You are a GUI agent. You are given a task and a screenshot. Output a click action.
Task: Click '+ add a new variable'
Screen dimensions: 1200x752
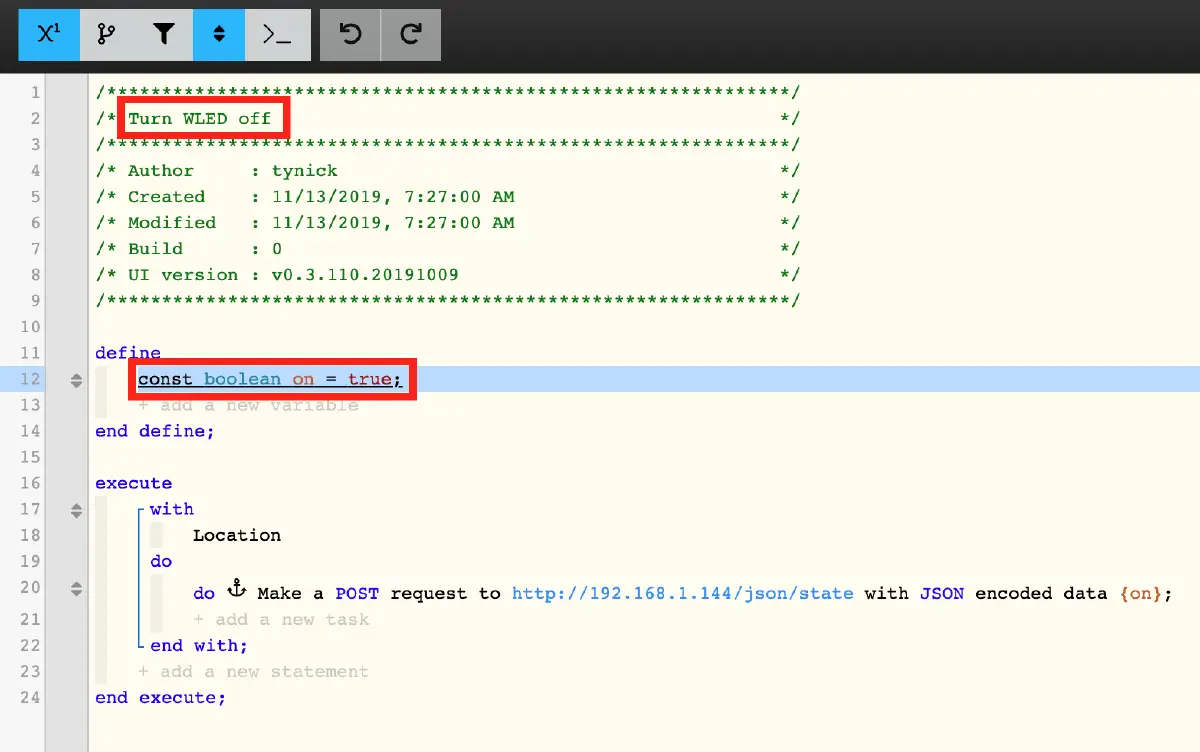pos(248,405)
